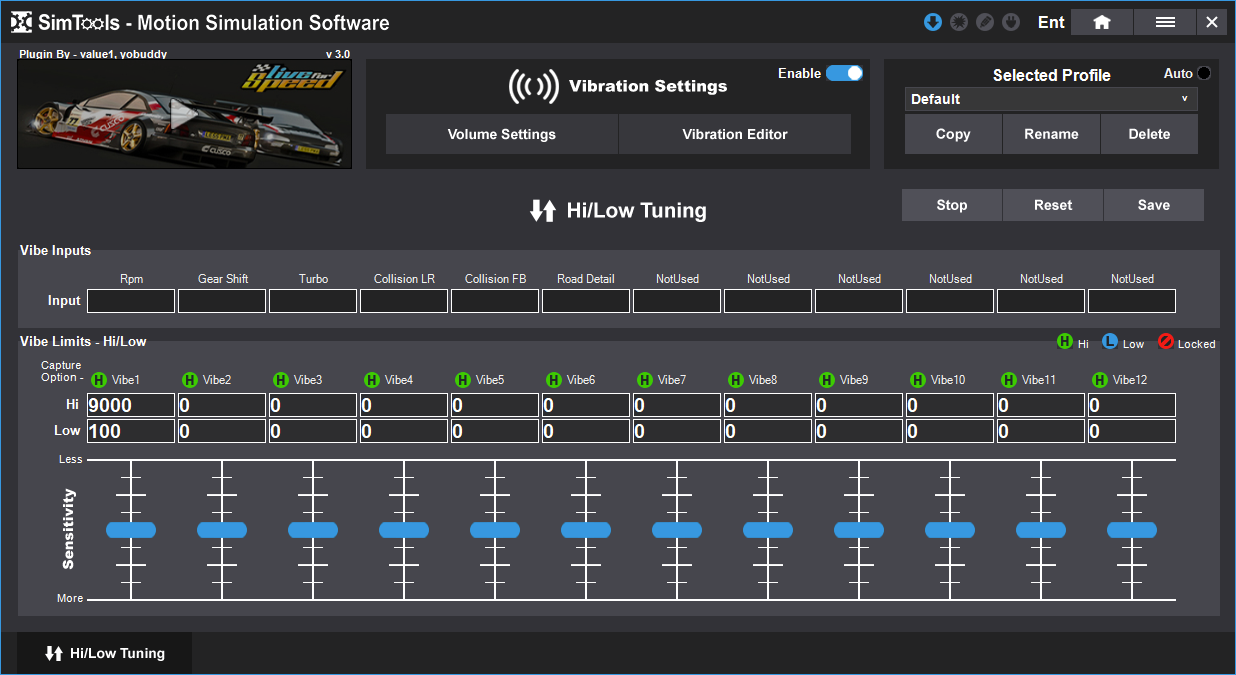Click the "Ent" label in title bar
This screenshot has height=675, width=1236.
1051,22
